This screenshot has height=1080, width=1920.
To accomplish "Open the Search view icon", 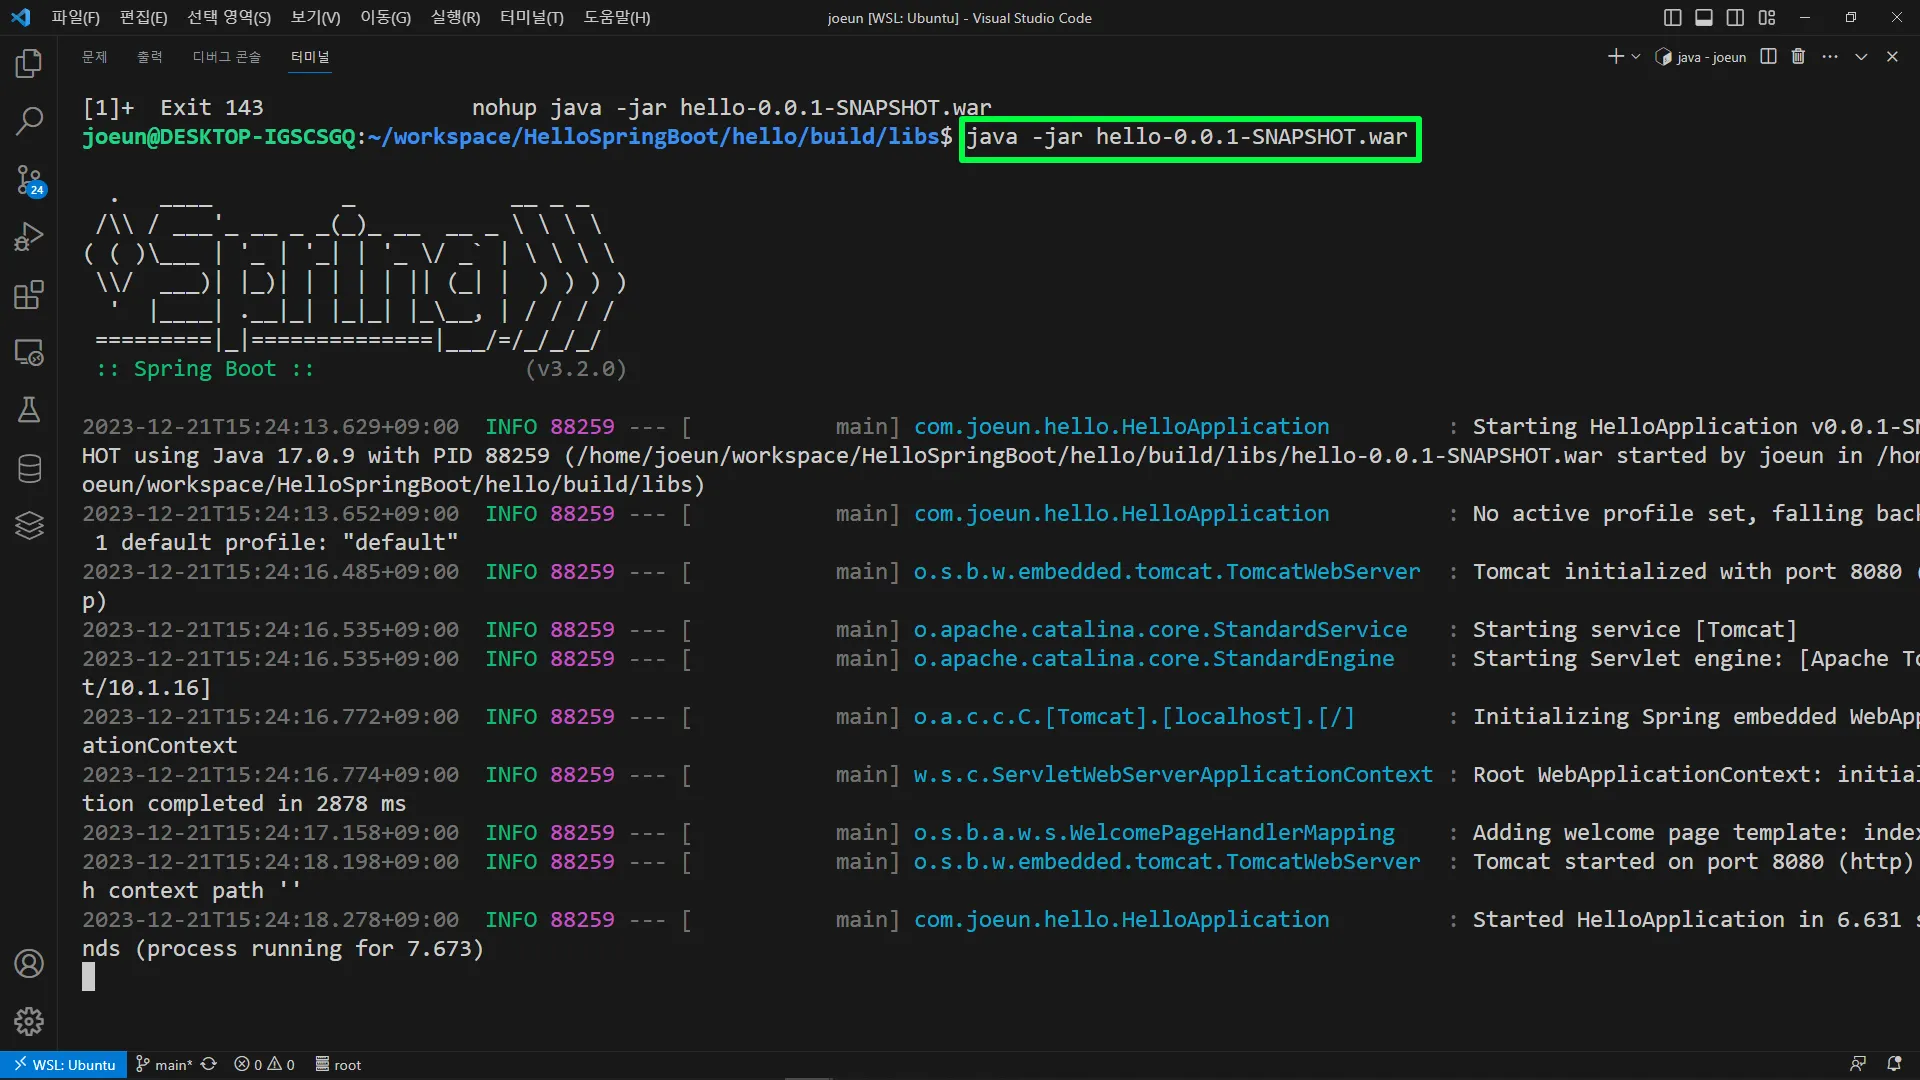I will point(29,121).
